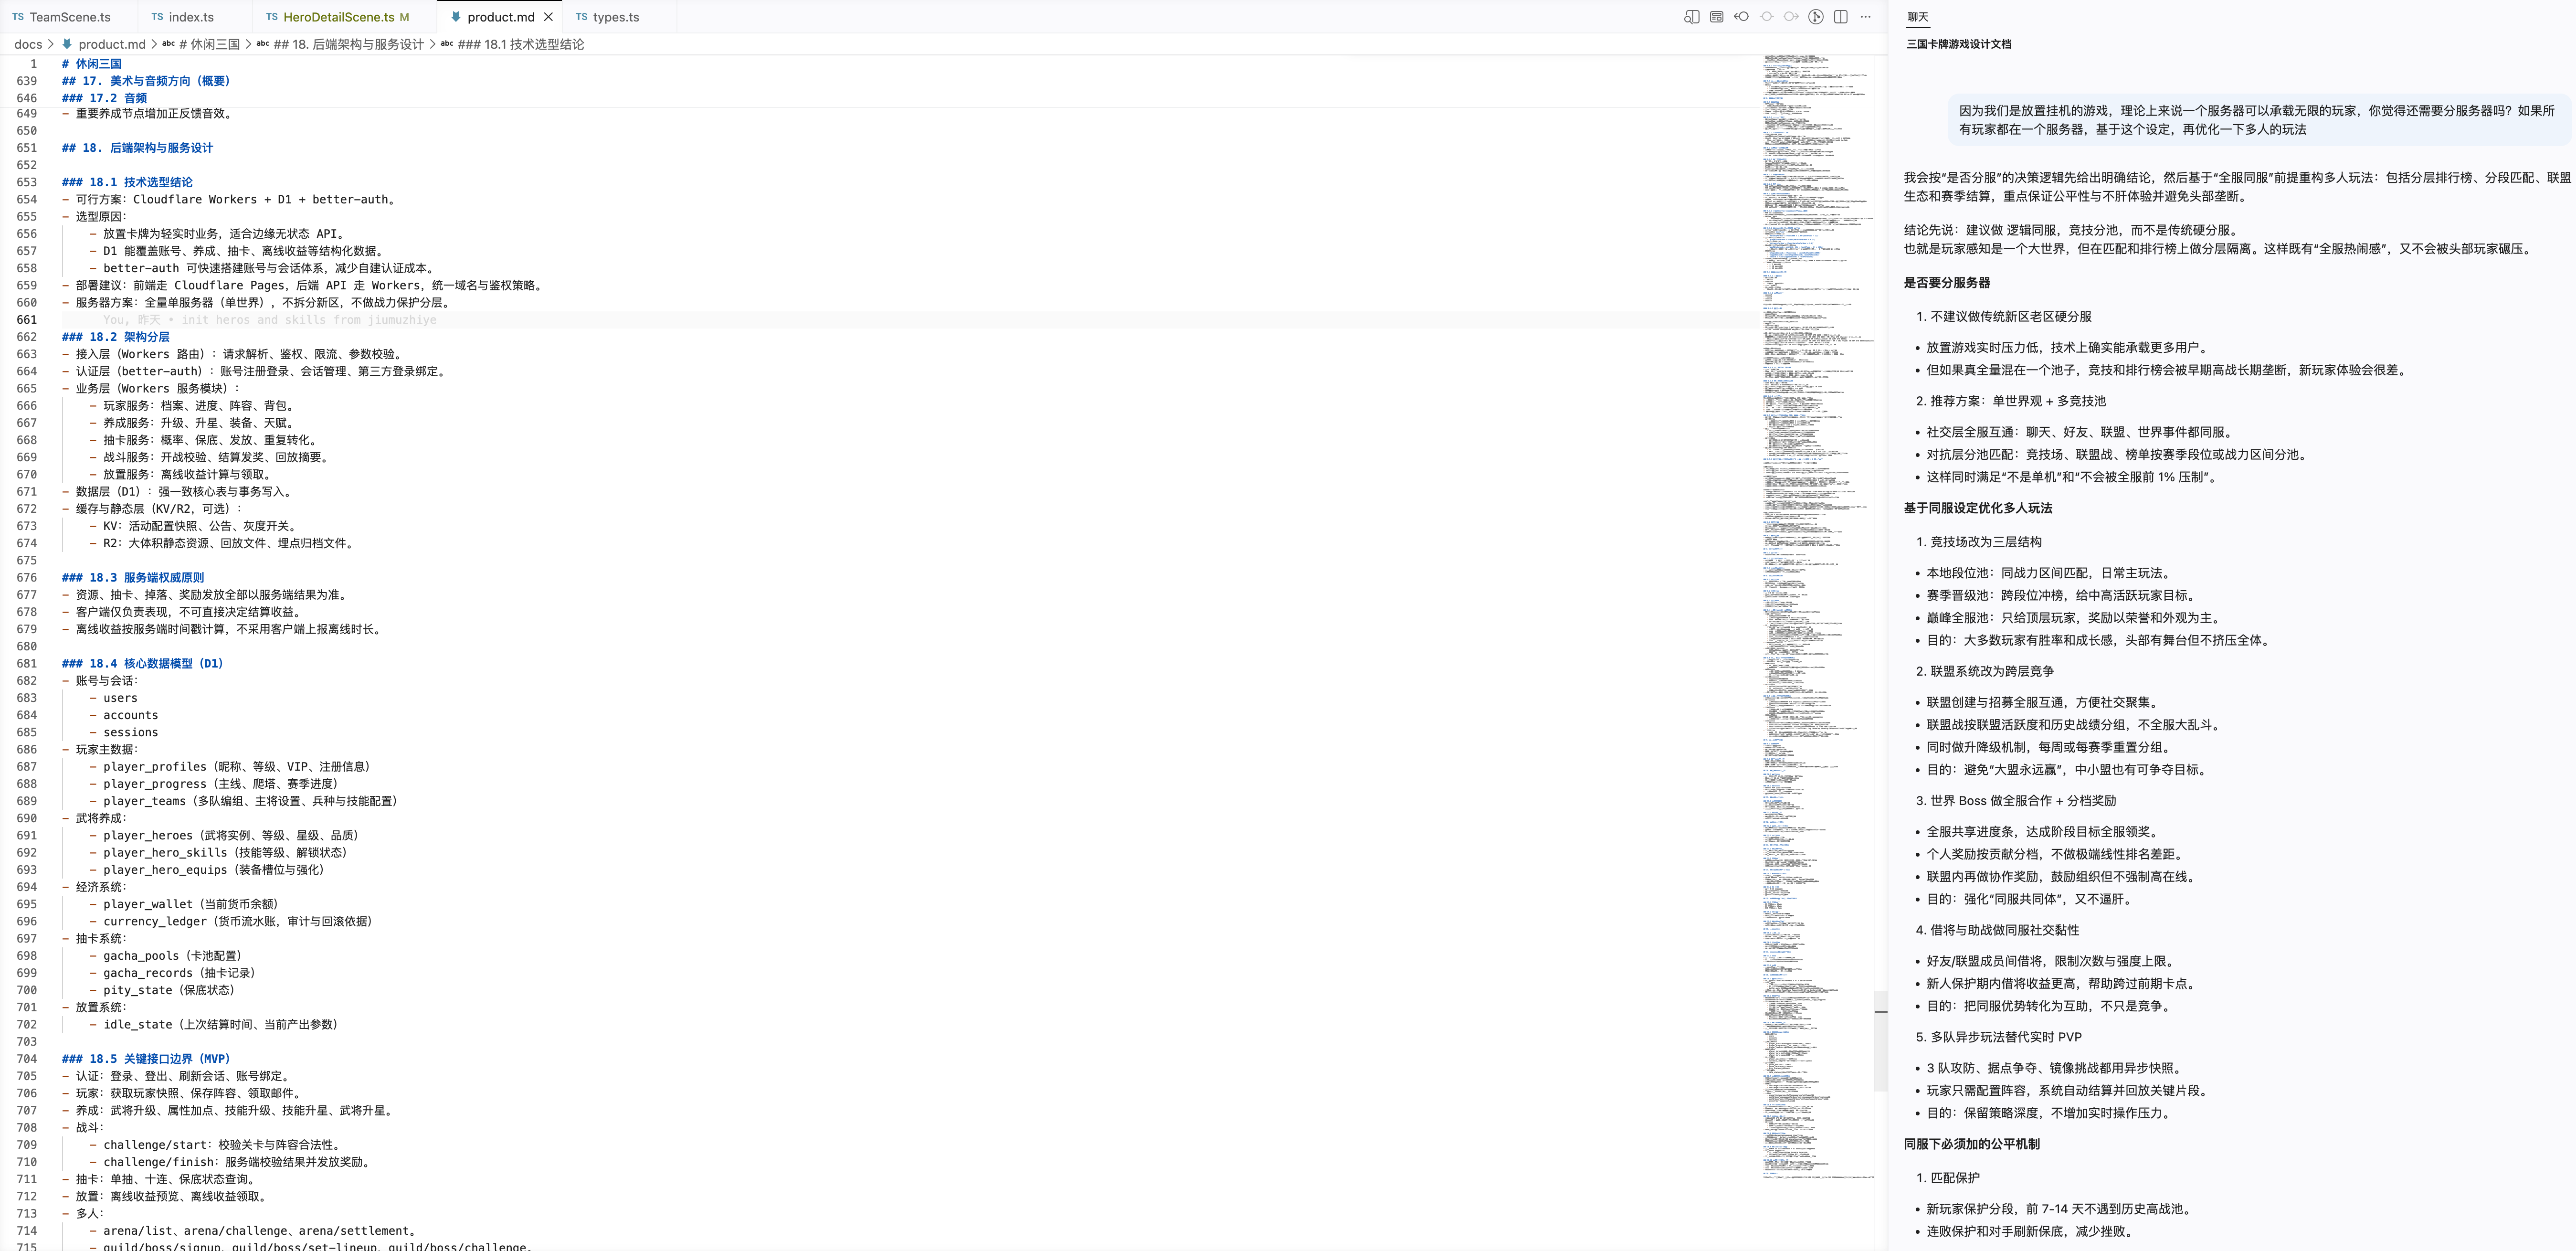2576x1251 pixels.
Task: Click the show preview layout icon
Action: (x=1717, y=17)
